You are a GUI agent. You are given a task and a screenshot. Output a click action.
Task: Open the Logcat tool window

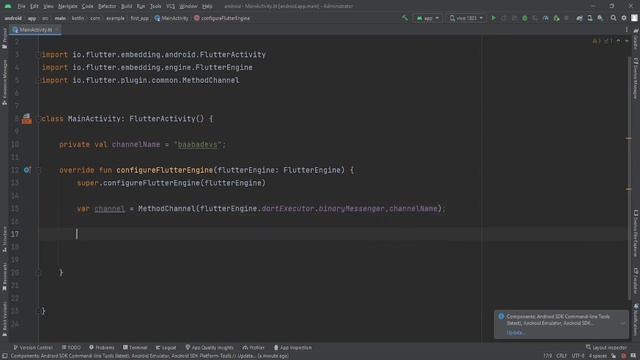click(x=166, y=347)
